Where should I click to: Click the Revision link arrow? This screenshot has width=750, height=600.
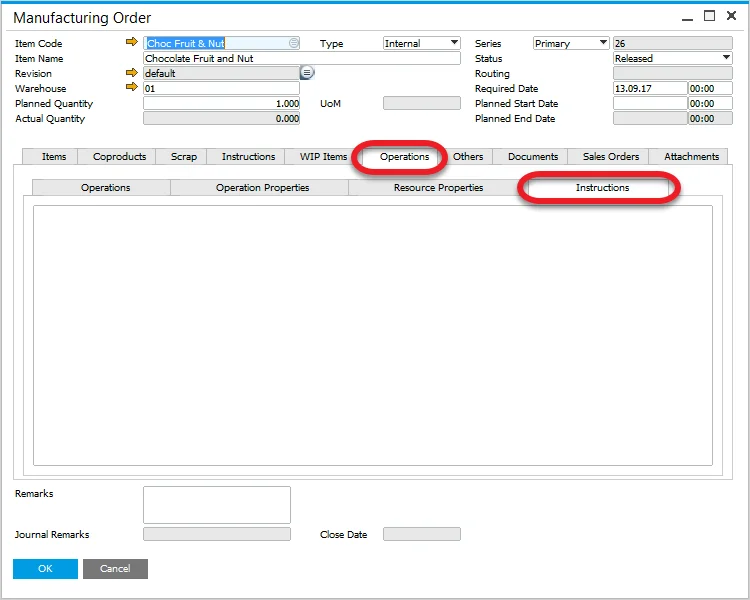131,73
